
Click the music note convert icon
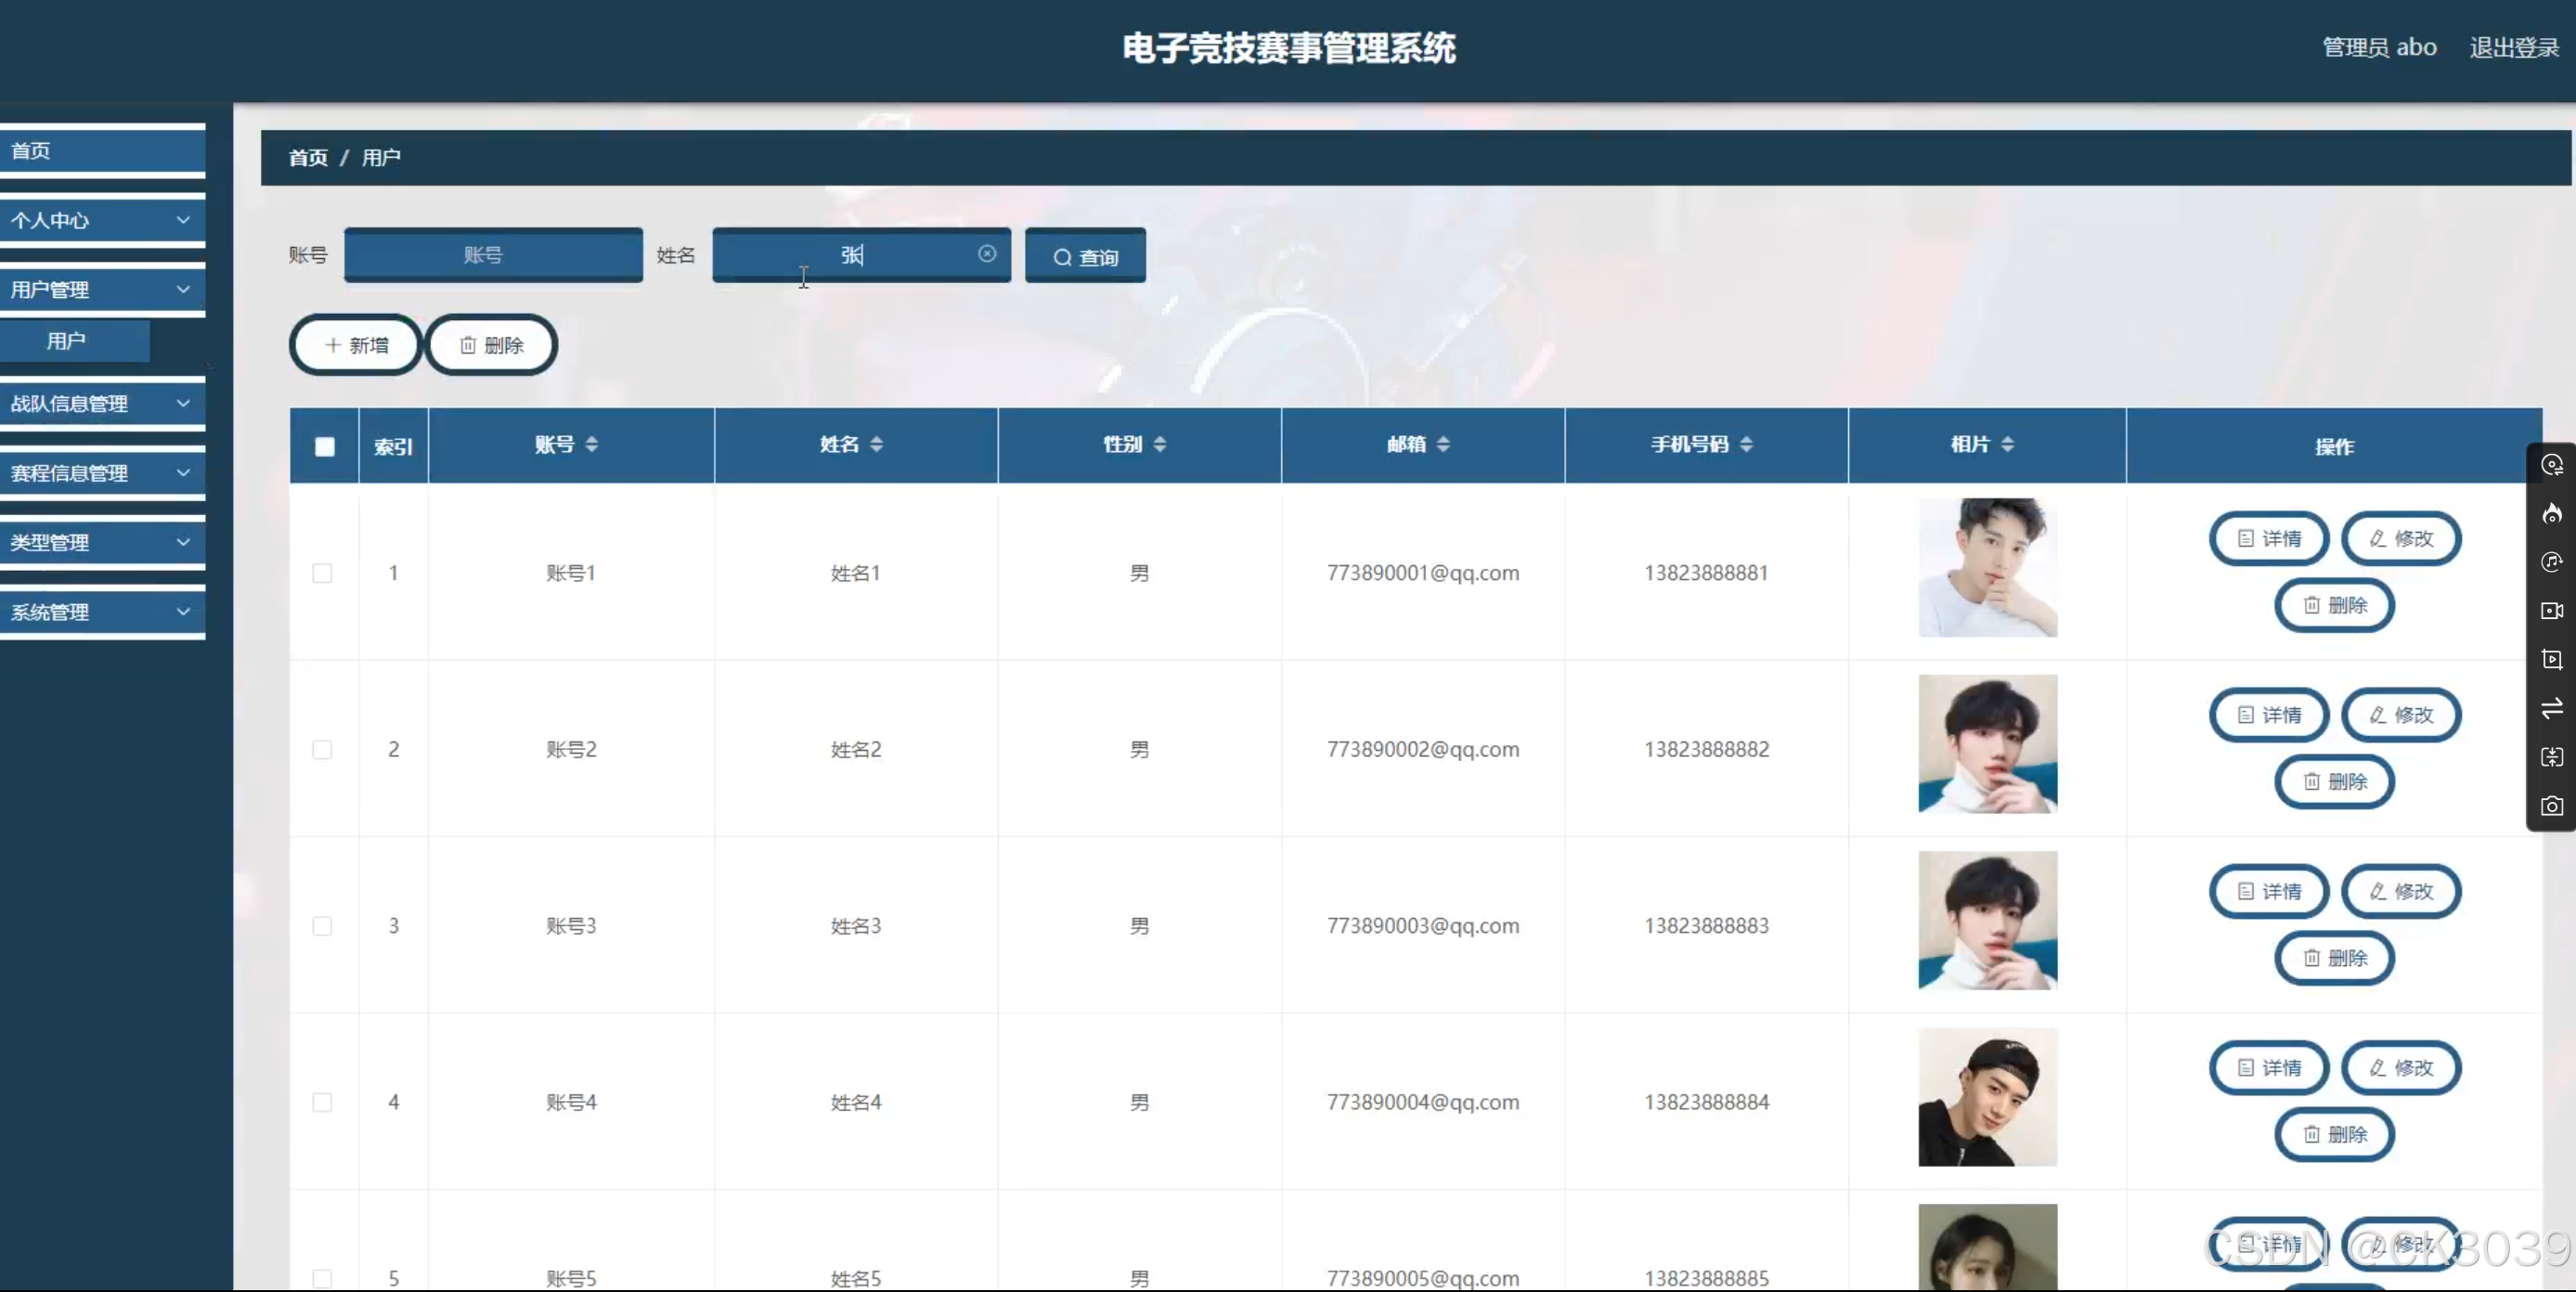(2551, 562)
